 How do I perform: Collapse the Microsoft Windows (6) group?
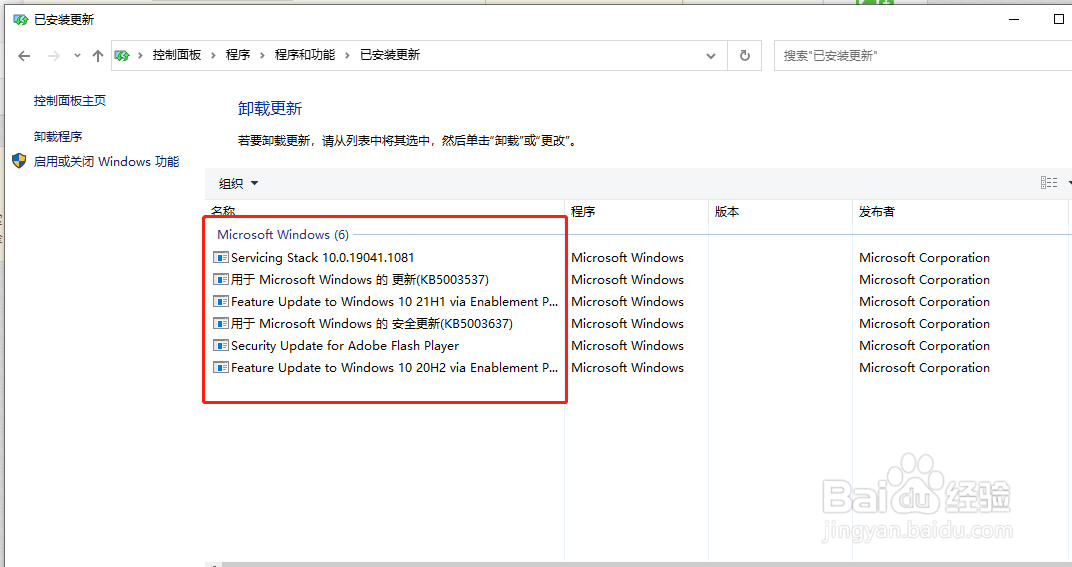tap(283, 235)
